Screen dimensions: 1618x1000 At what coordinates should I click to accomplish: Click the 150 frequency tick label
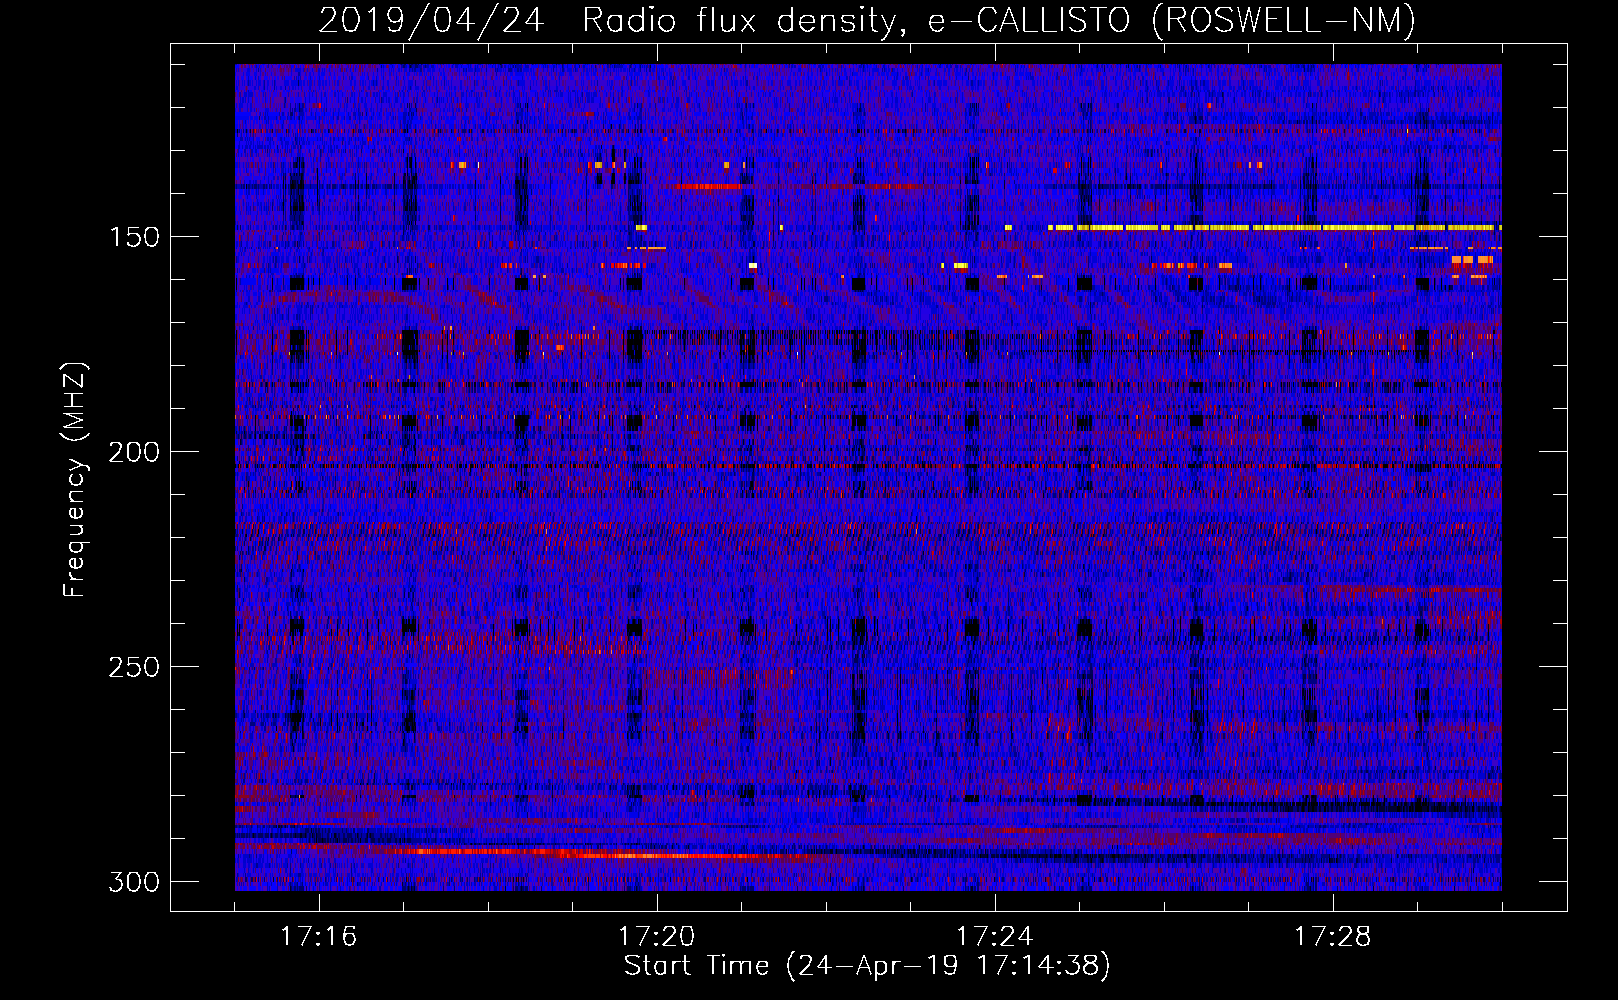[x=134, y=237]
